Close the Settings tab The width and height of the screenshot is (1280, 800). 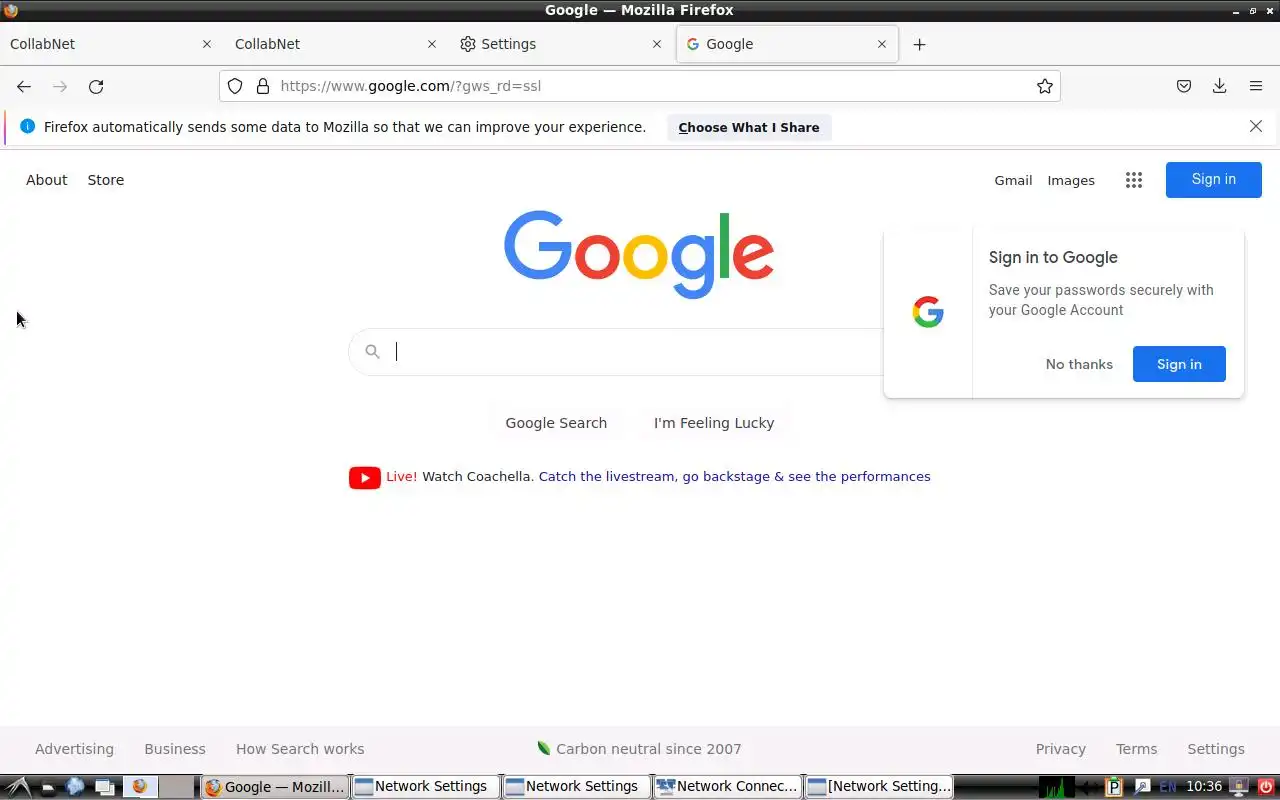click(x=657, y=44)
